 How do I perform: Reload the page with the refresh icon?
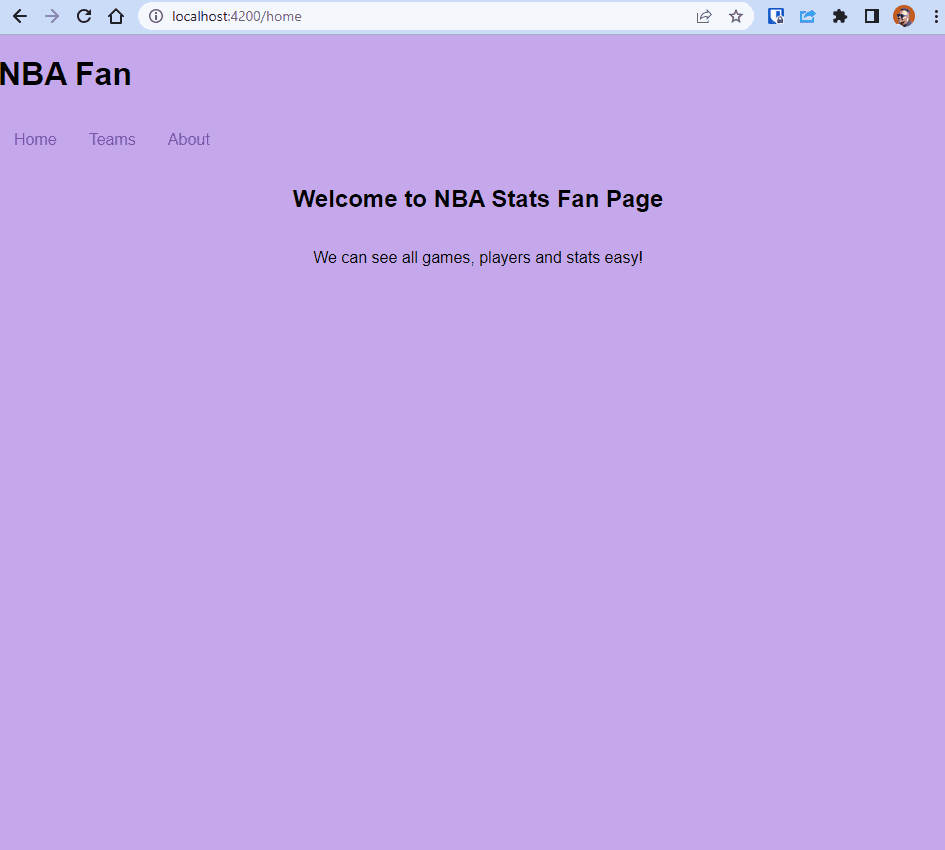tap(84, 16)
